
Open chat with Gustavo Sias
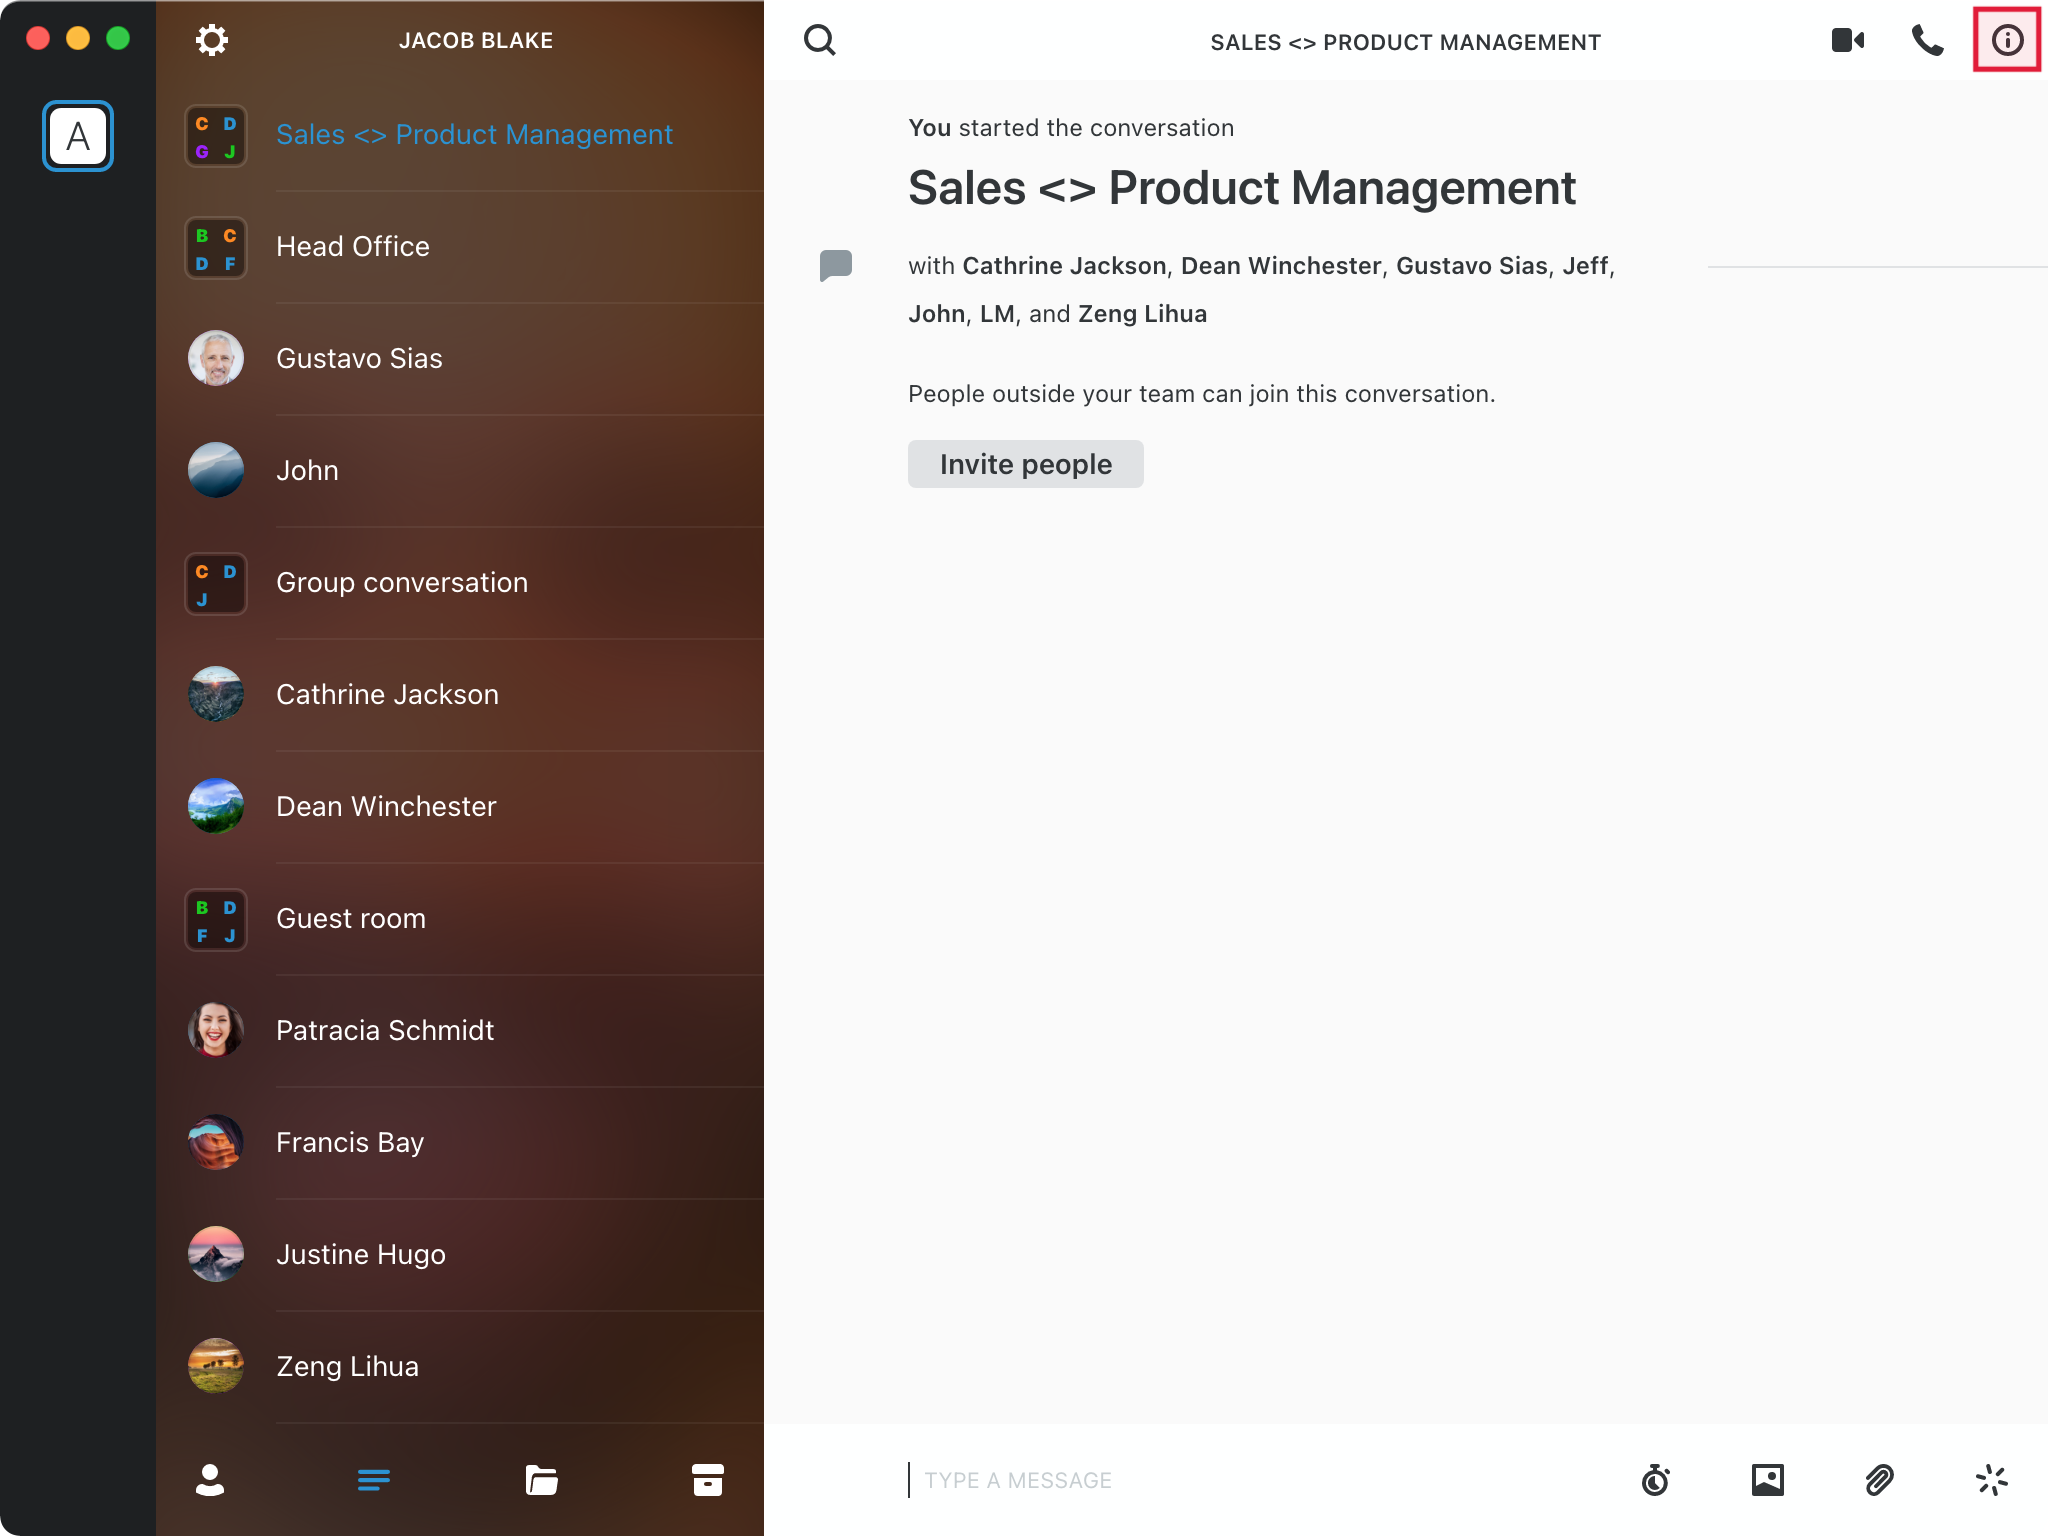tap(460, 359)
